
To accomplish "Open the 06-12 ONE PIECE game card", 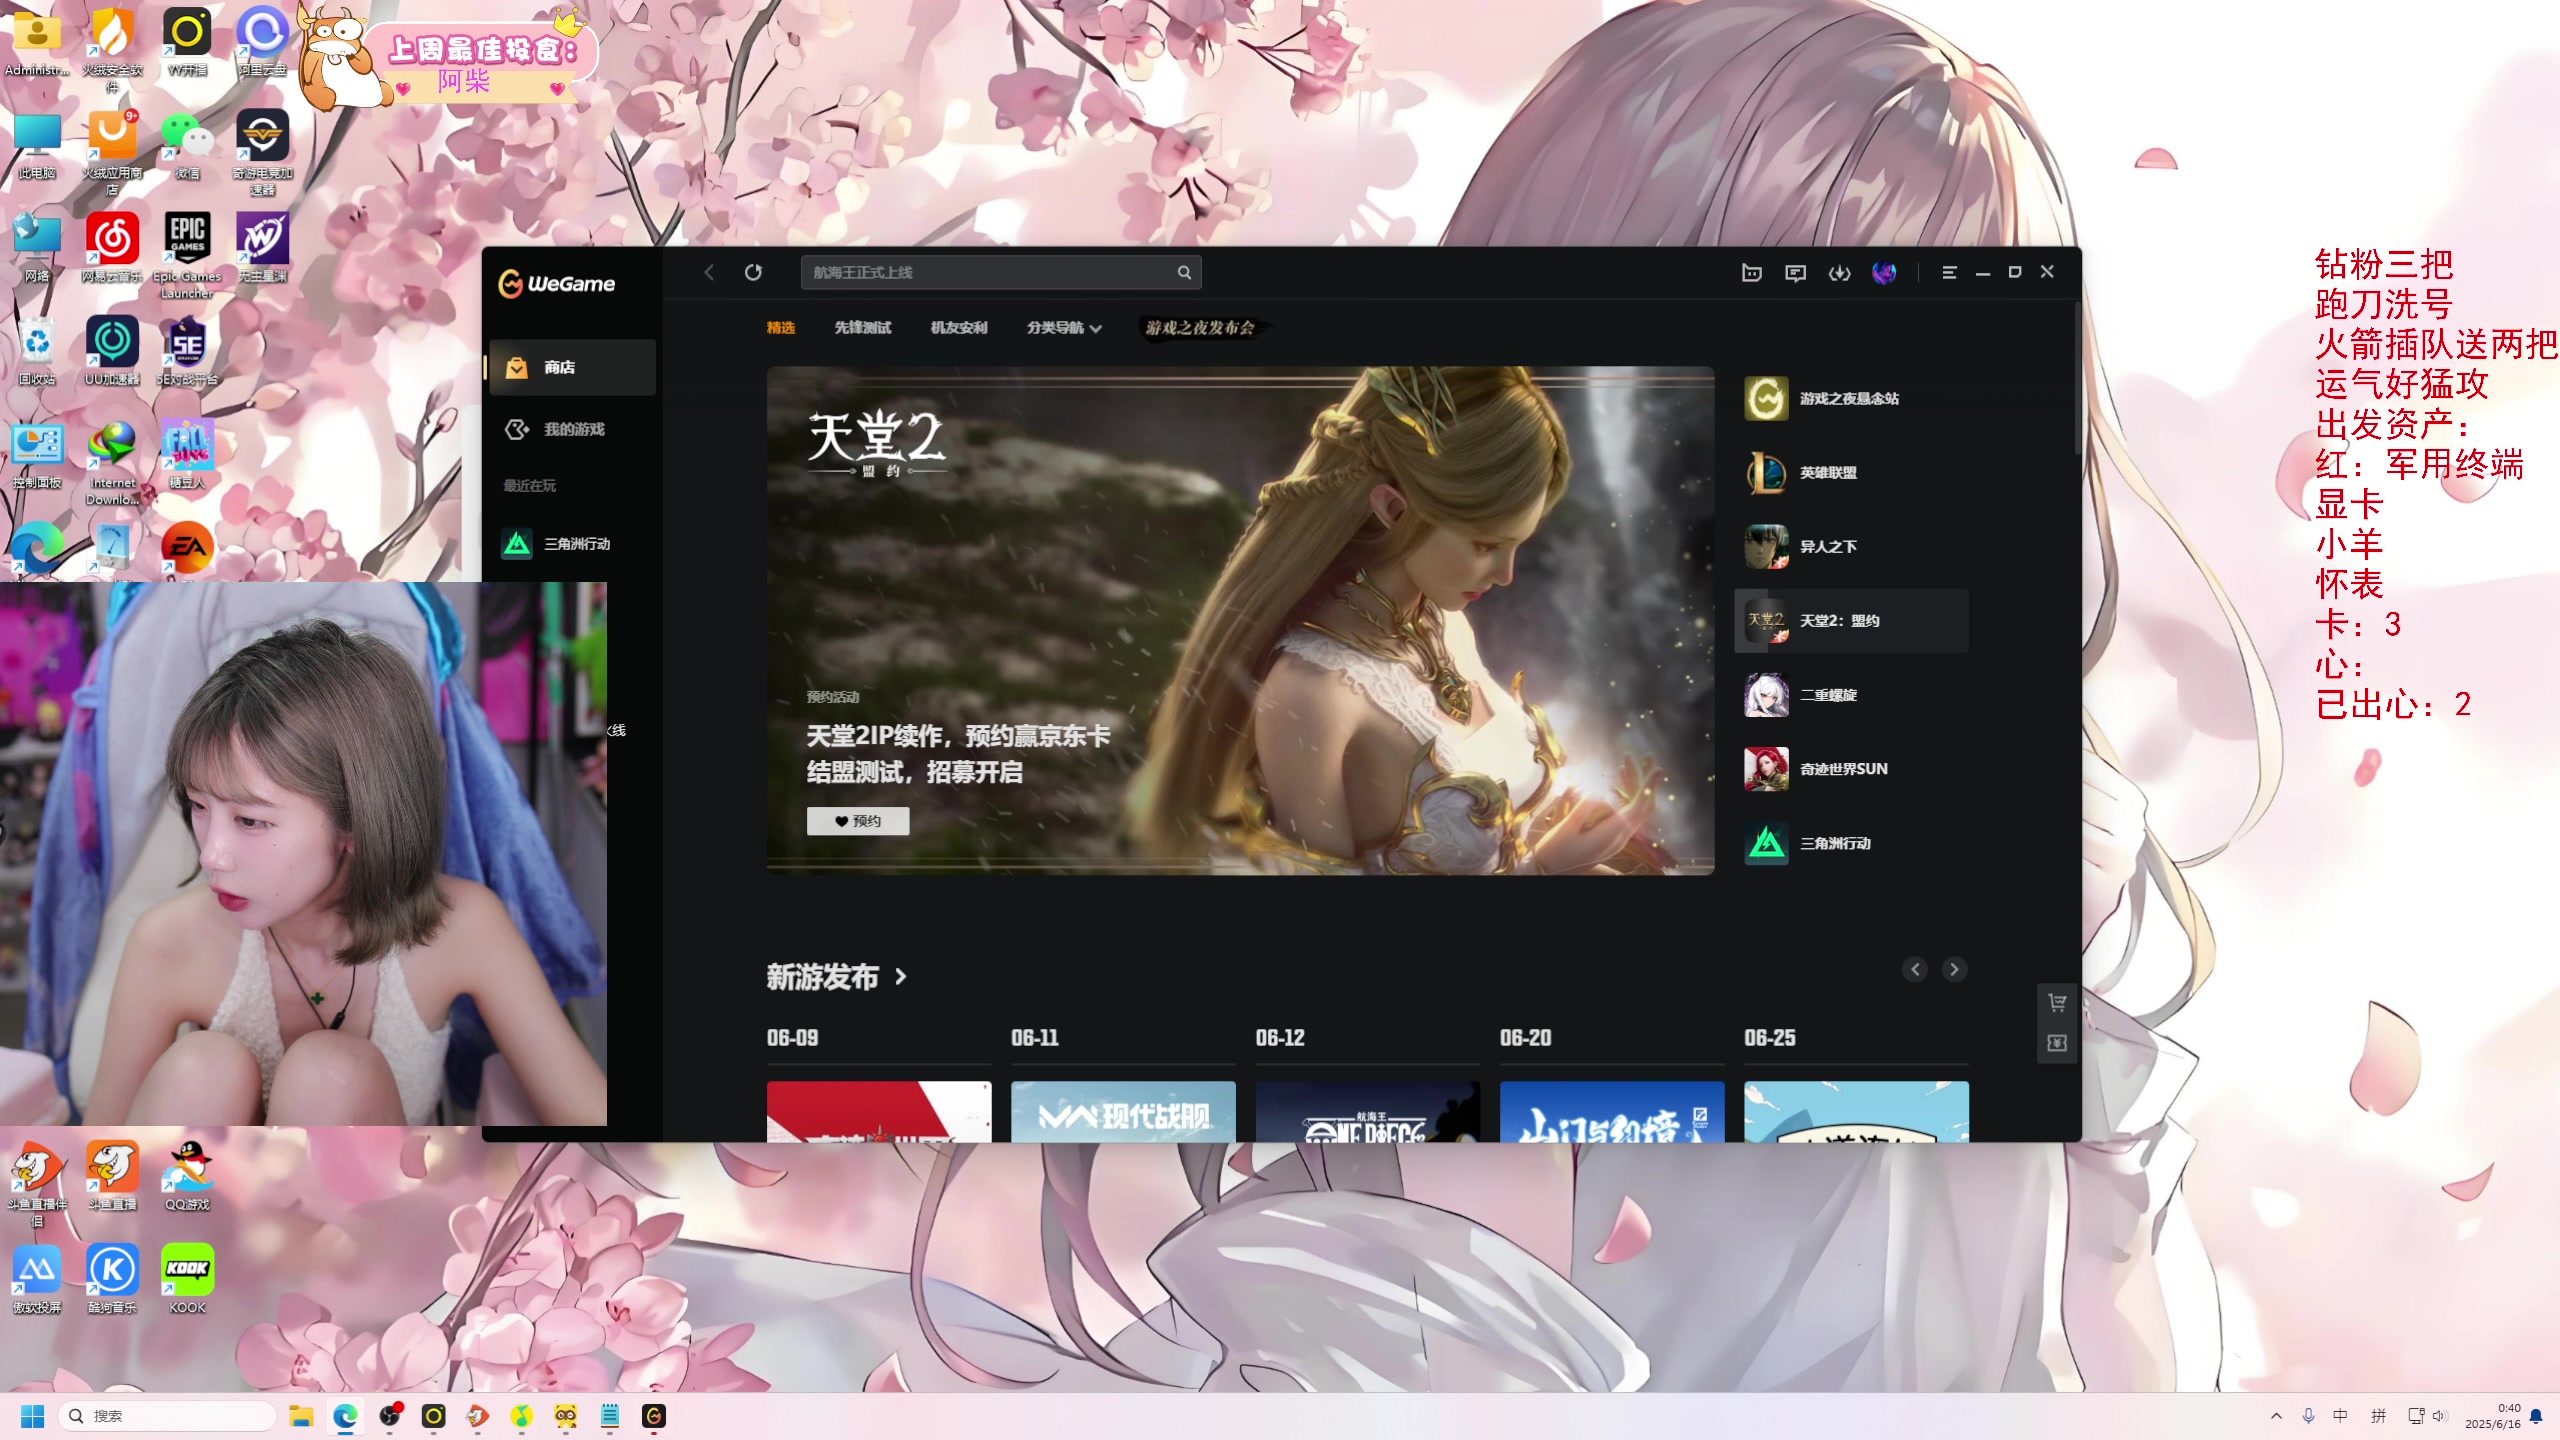I will tap(1367, 1111).
